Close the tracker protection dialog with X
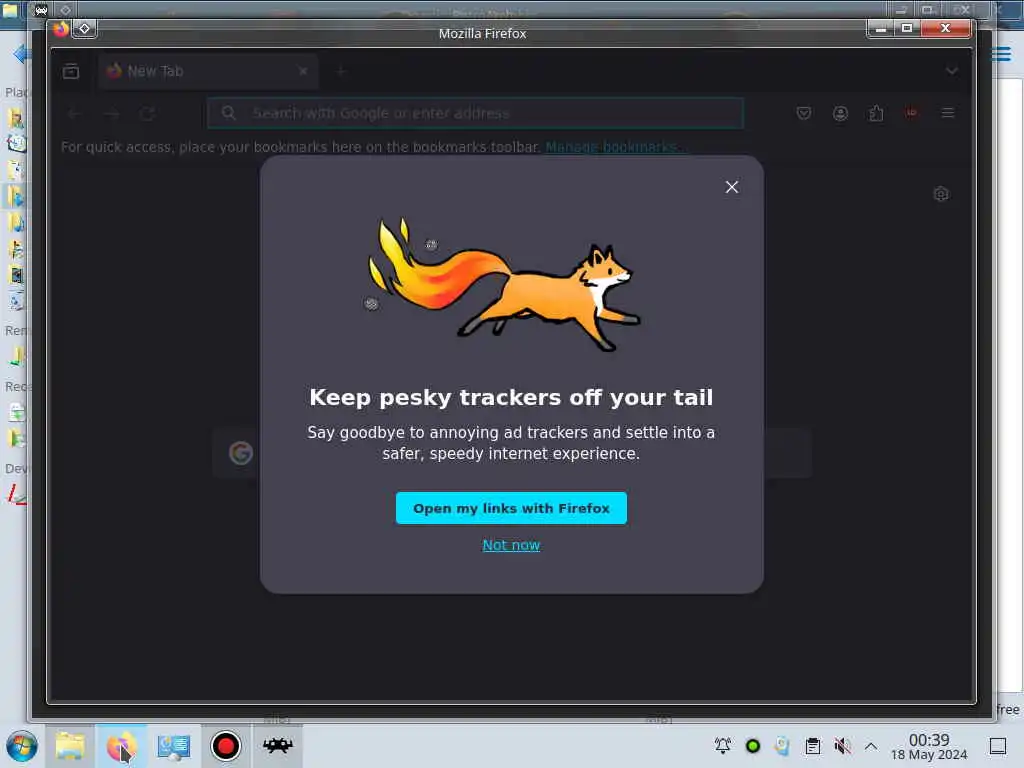 [x=731, y=187]
